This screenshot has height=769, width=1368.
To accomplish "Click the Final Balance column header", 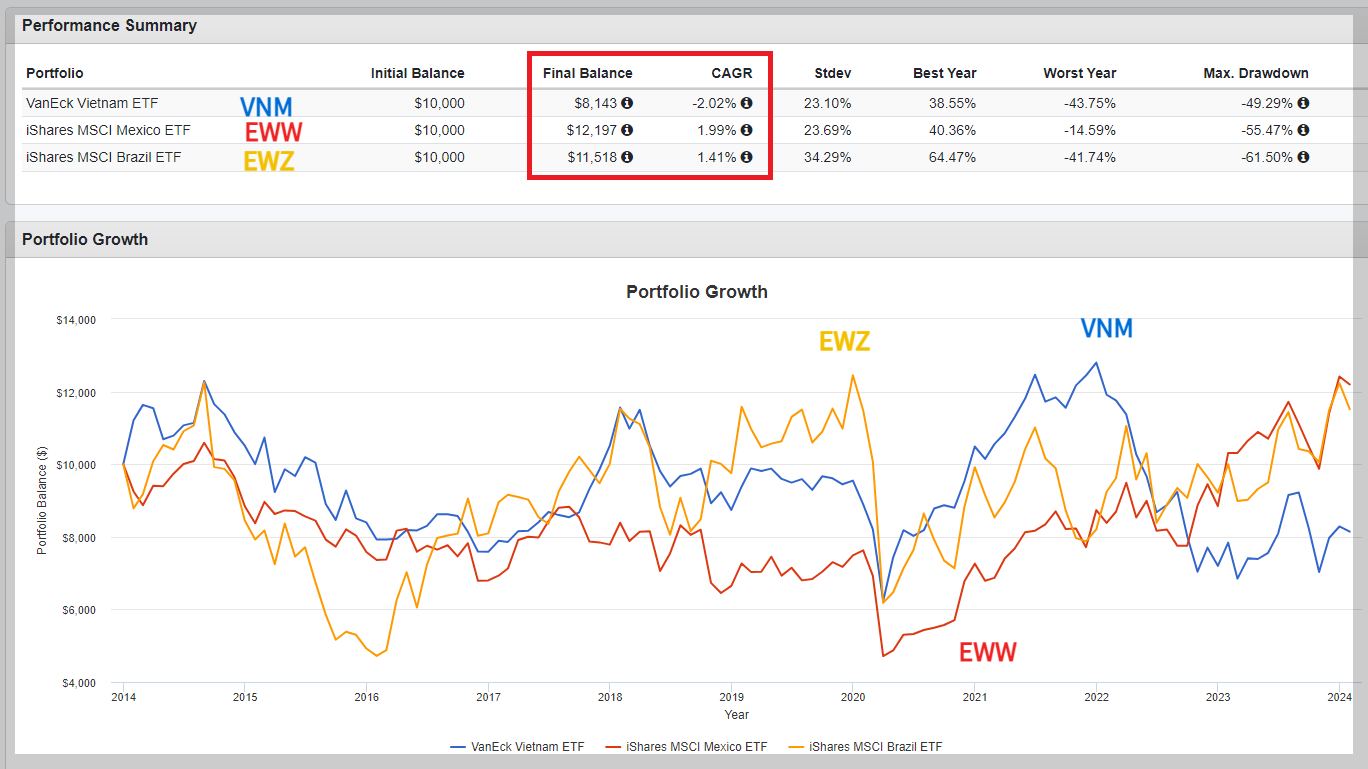I will (588, 73).
